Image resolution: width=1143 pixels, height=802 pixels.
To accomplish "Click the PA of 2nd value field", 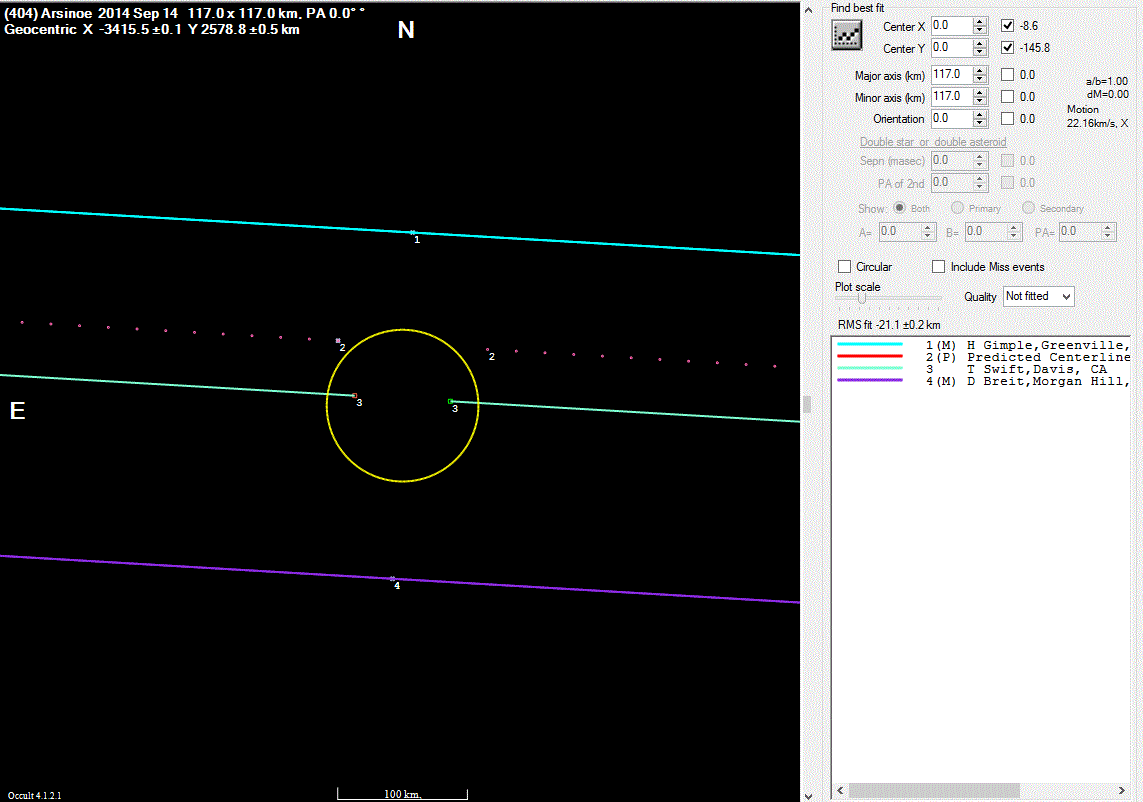I will pyautogui.click(x=952, y=182).
